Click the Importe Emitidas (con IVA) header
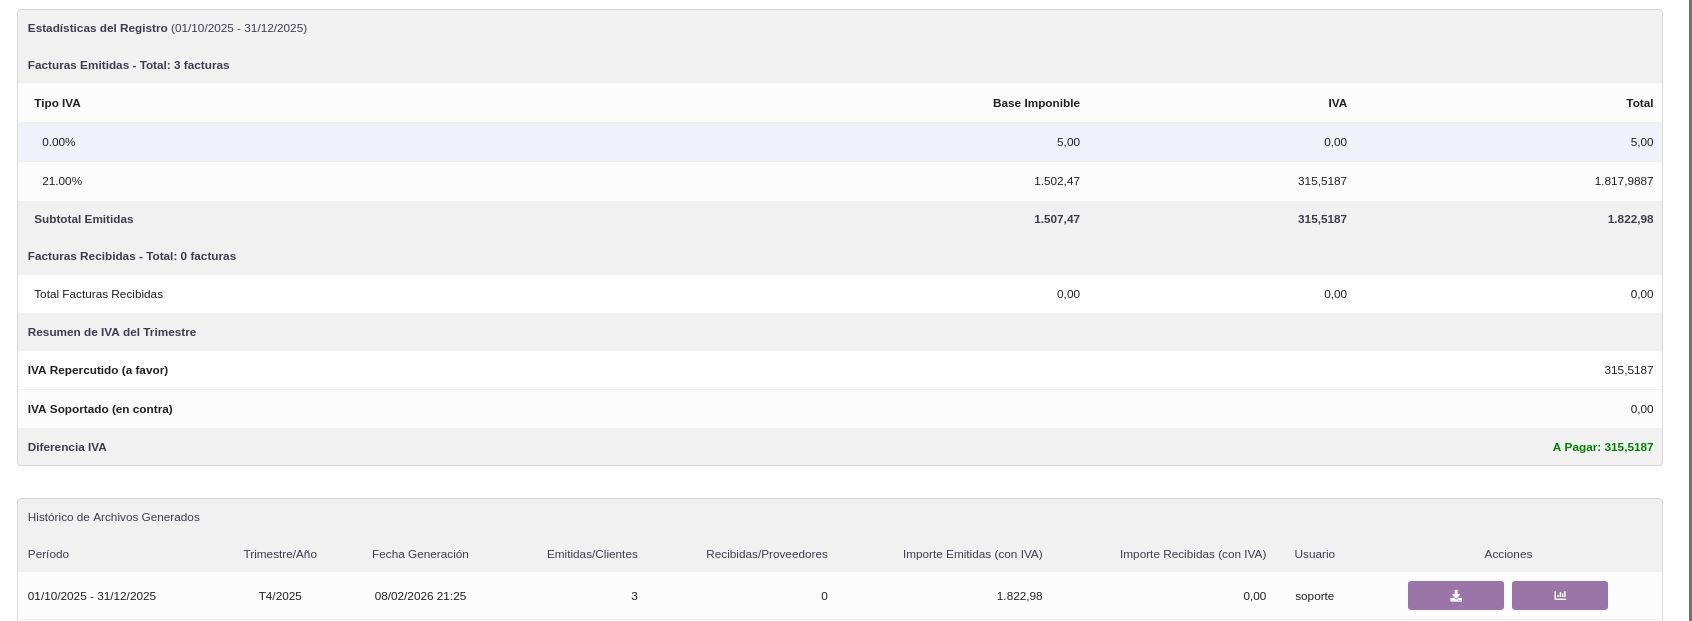 point(972,554)
